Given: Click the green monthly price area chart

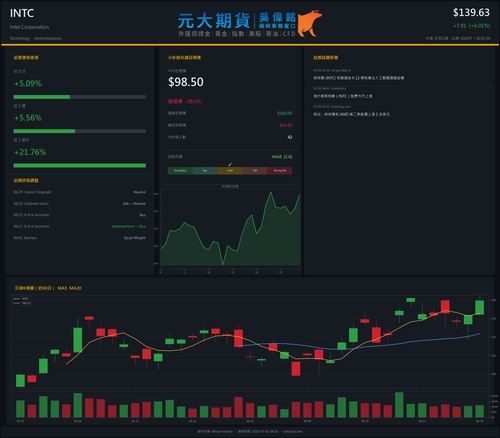Looking at the screenshot, I should coord(230,230).
